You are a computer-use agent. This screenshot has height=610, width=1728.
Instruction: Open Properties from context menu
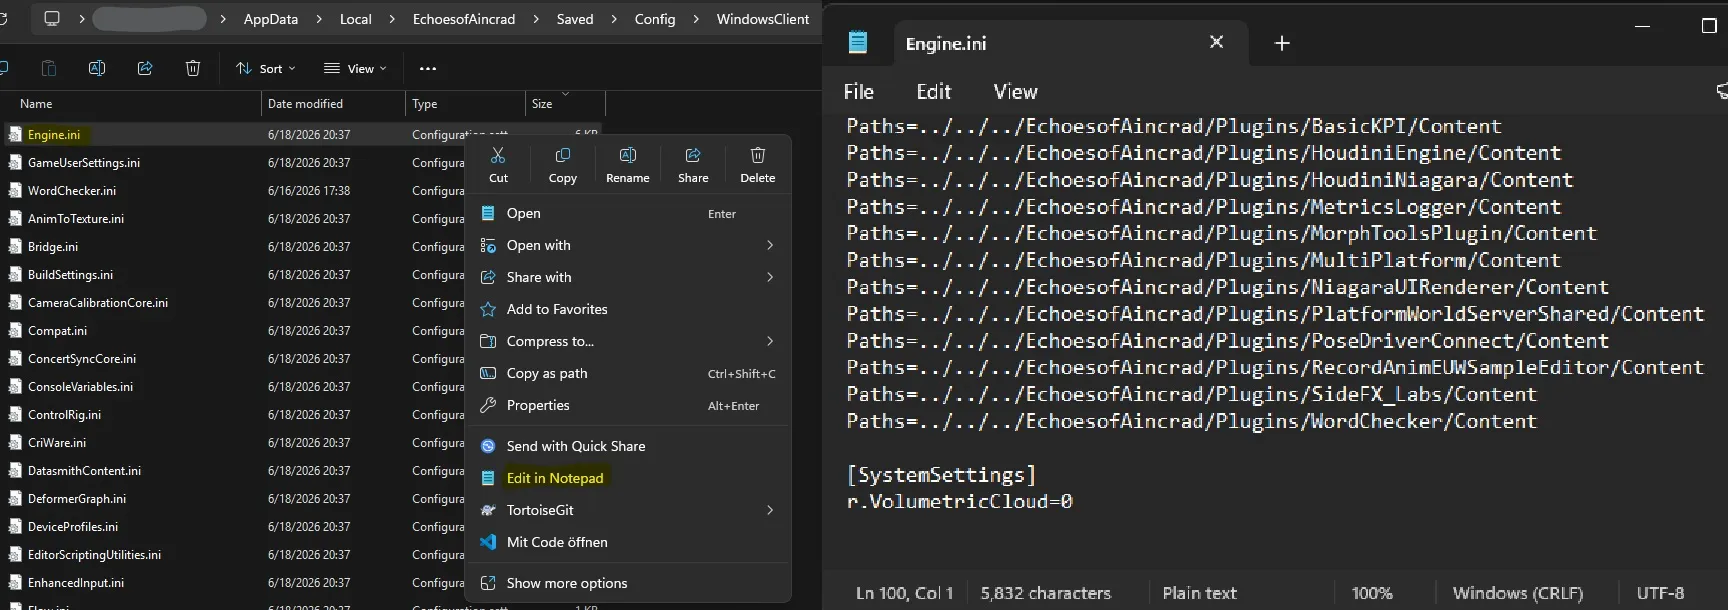pos(628,405)
